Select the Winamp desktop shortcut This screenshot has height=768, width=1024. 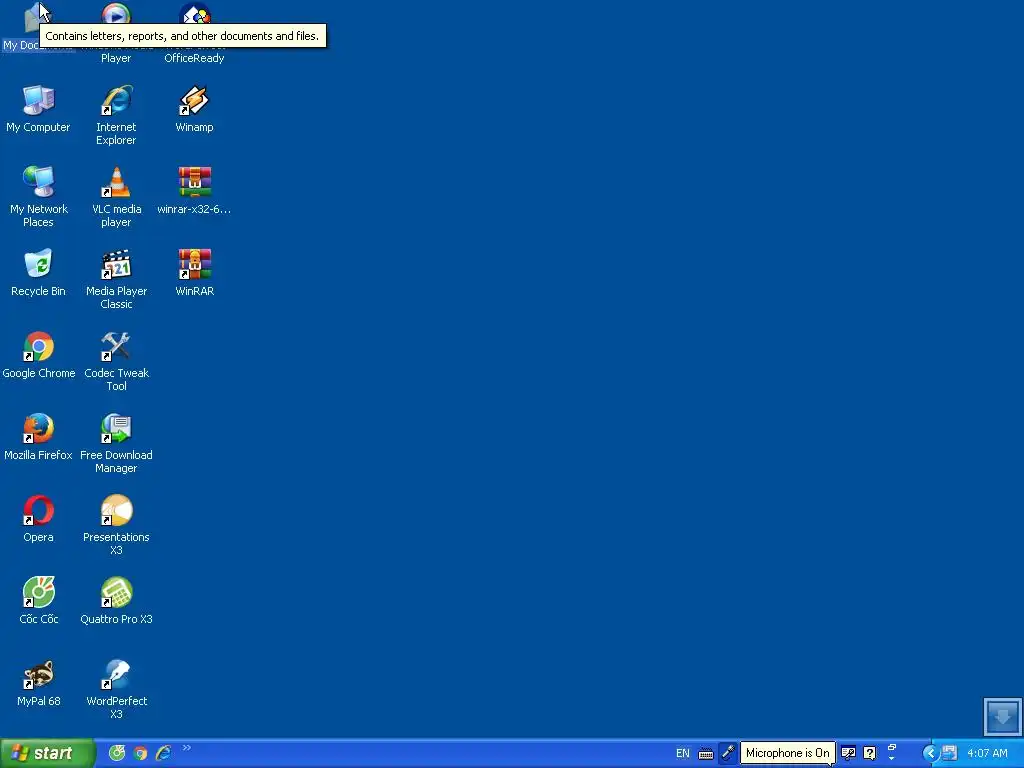click(194, 108)
